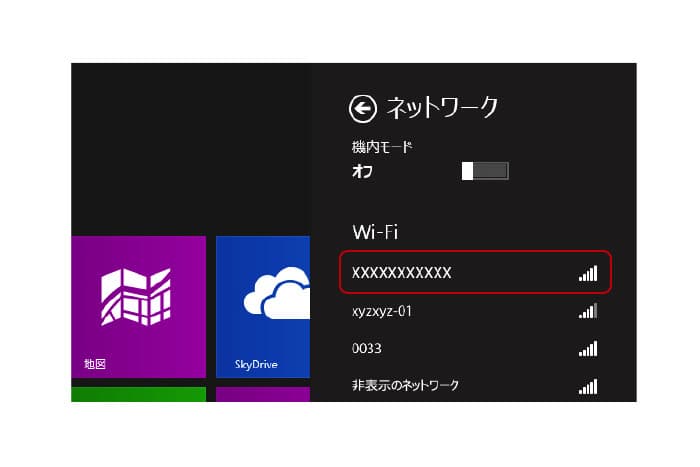
Task: Click signal icon for 非表示のネットワーク
Action: click(588, 386)
